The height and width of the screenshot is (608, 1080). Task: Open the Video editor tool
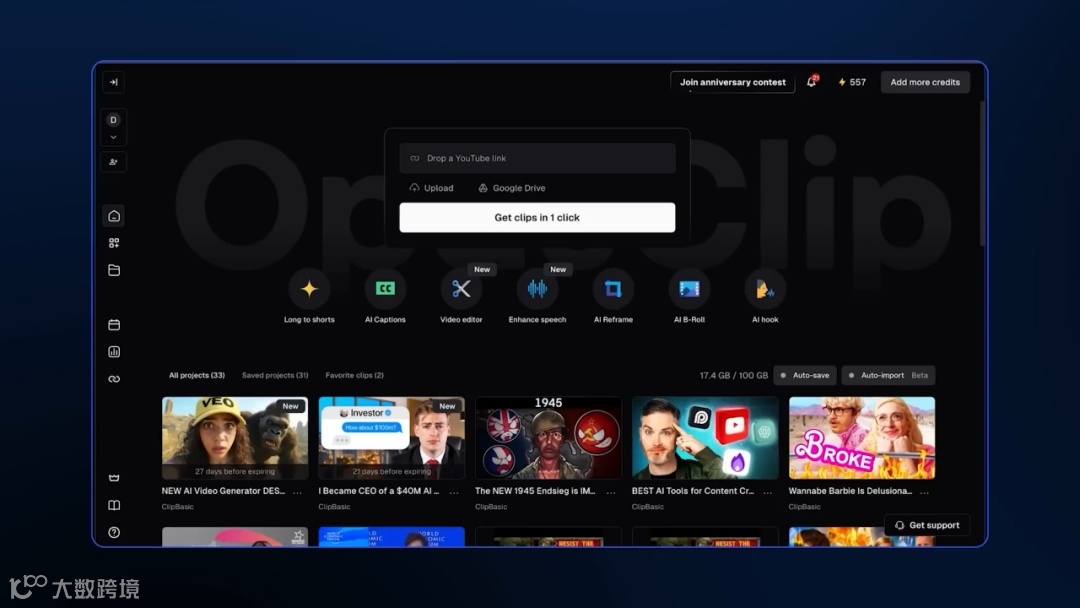[461, 296]
